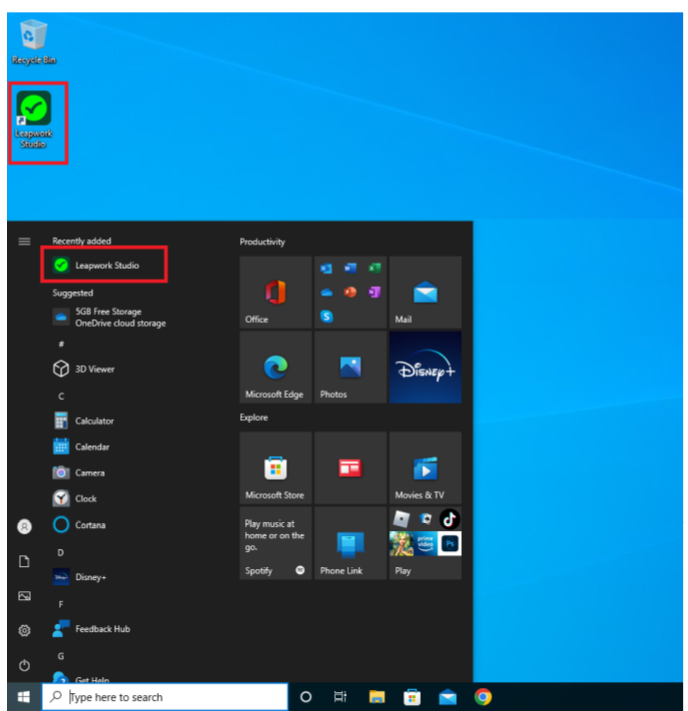Click the Windows Start button
Image resolution: width=688 pixels, height=711 pixels.
click(24, 697)
